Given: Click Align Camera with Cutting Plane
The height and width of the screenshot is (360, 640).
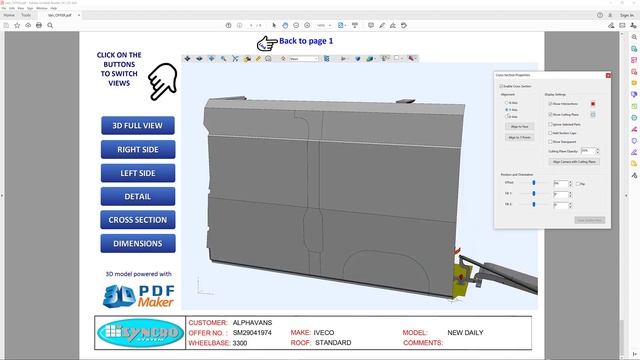Looking at the screenshot, I should pyautogui.click(x=574, y=162).
